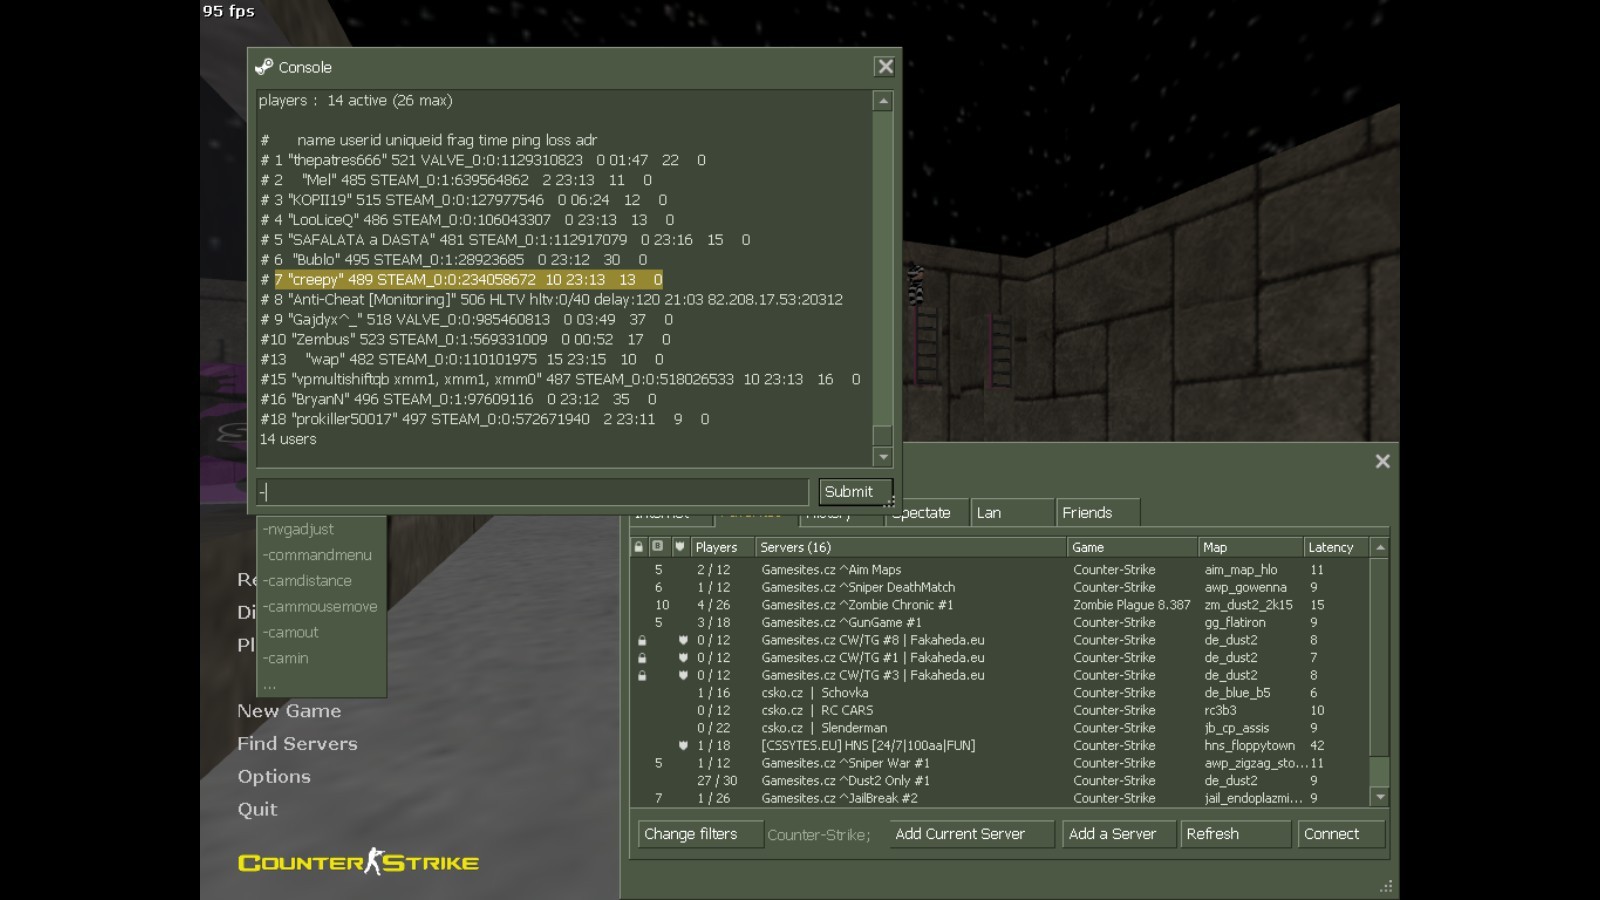Click the "prokiller50017" player line in console
1600x900 pixels.
click(x=485, y=419)
